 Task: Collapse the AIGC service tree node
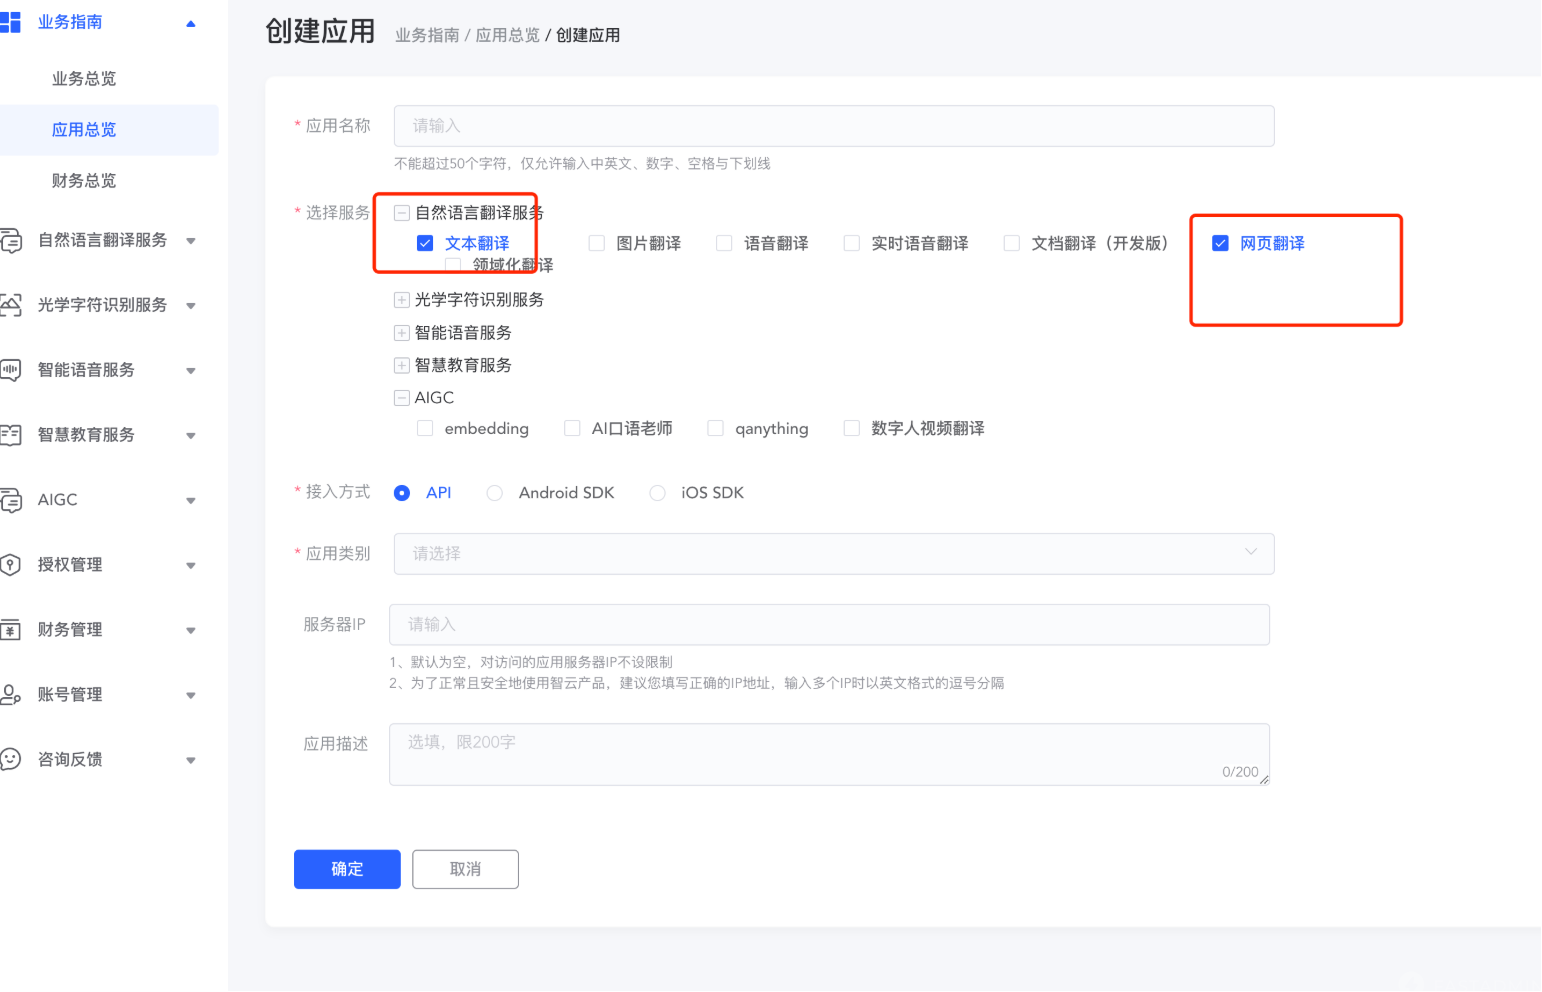point(402,398)
